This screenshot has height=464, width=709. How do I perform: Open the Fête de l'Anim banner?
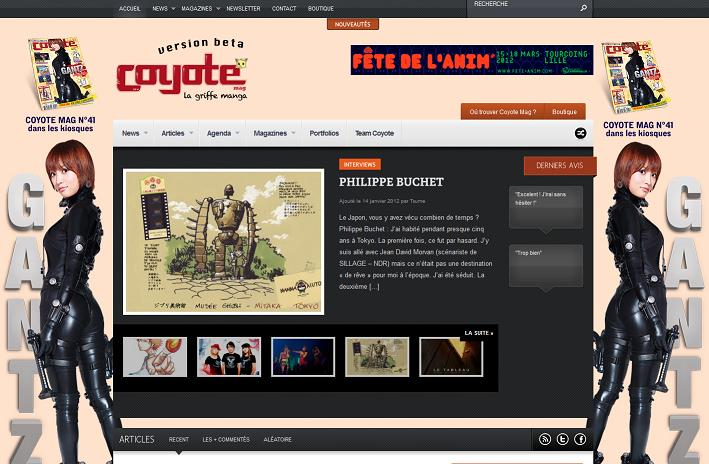472,60
